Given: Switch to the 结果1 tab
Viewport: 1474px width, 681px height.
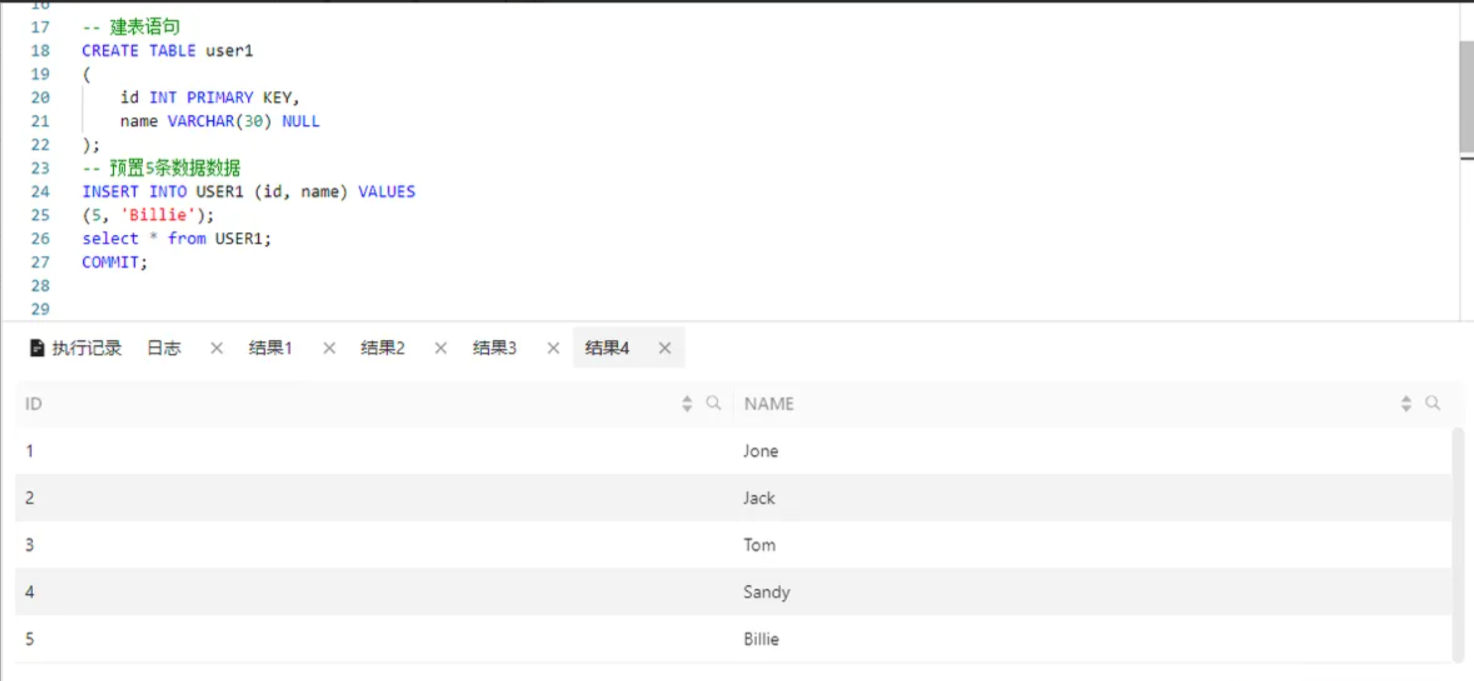Looking at the screenshot, I should [270, 348].
